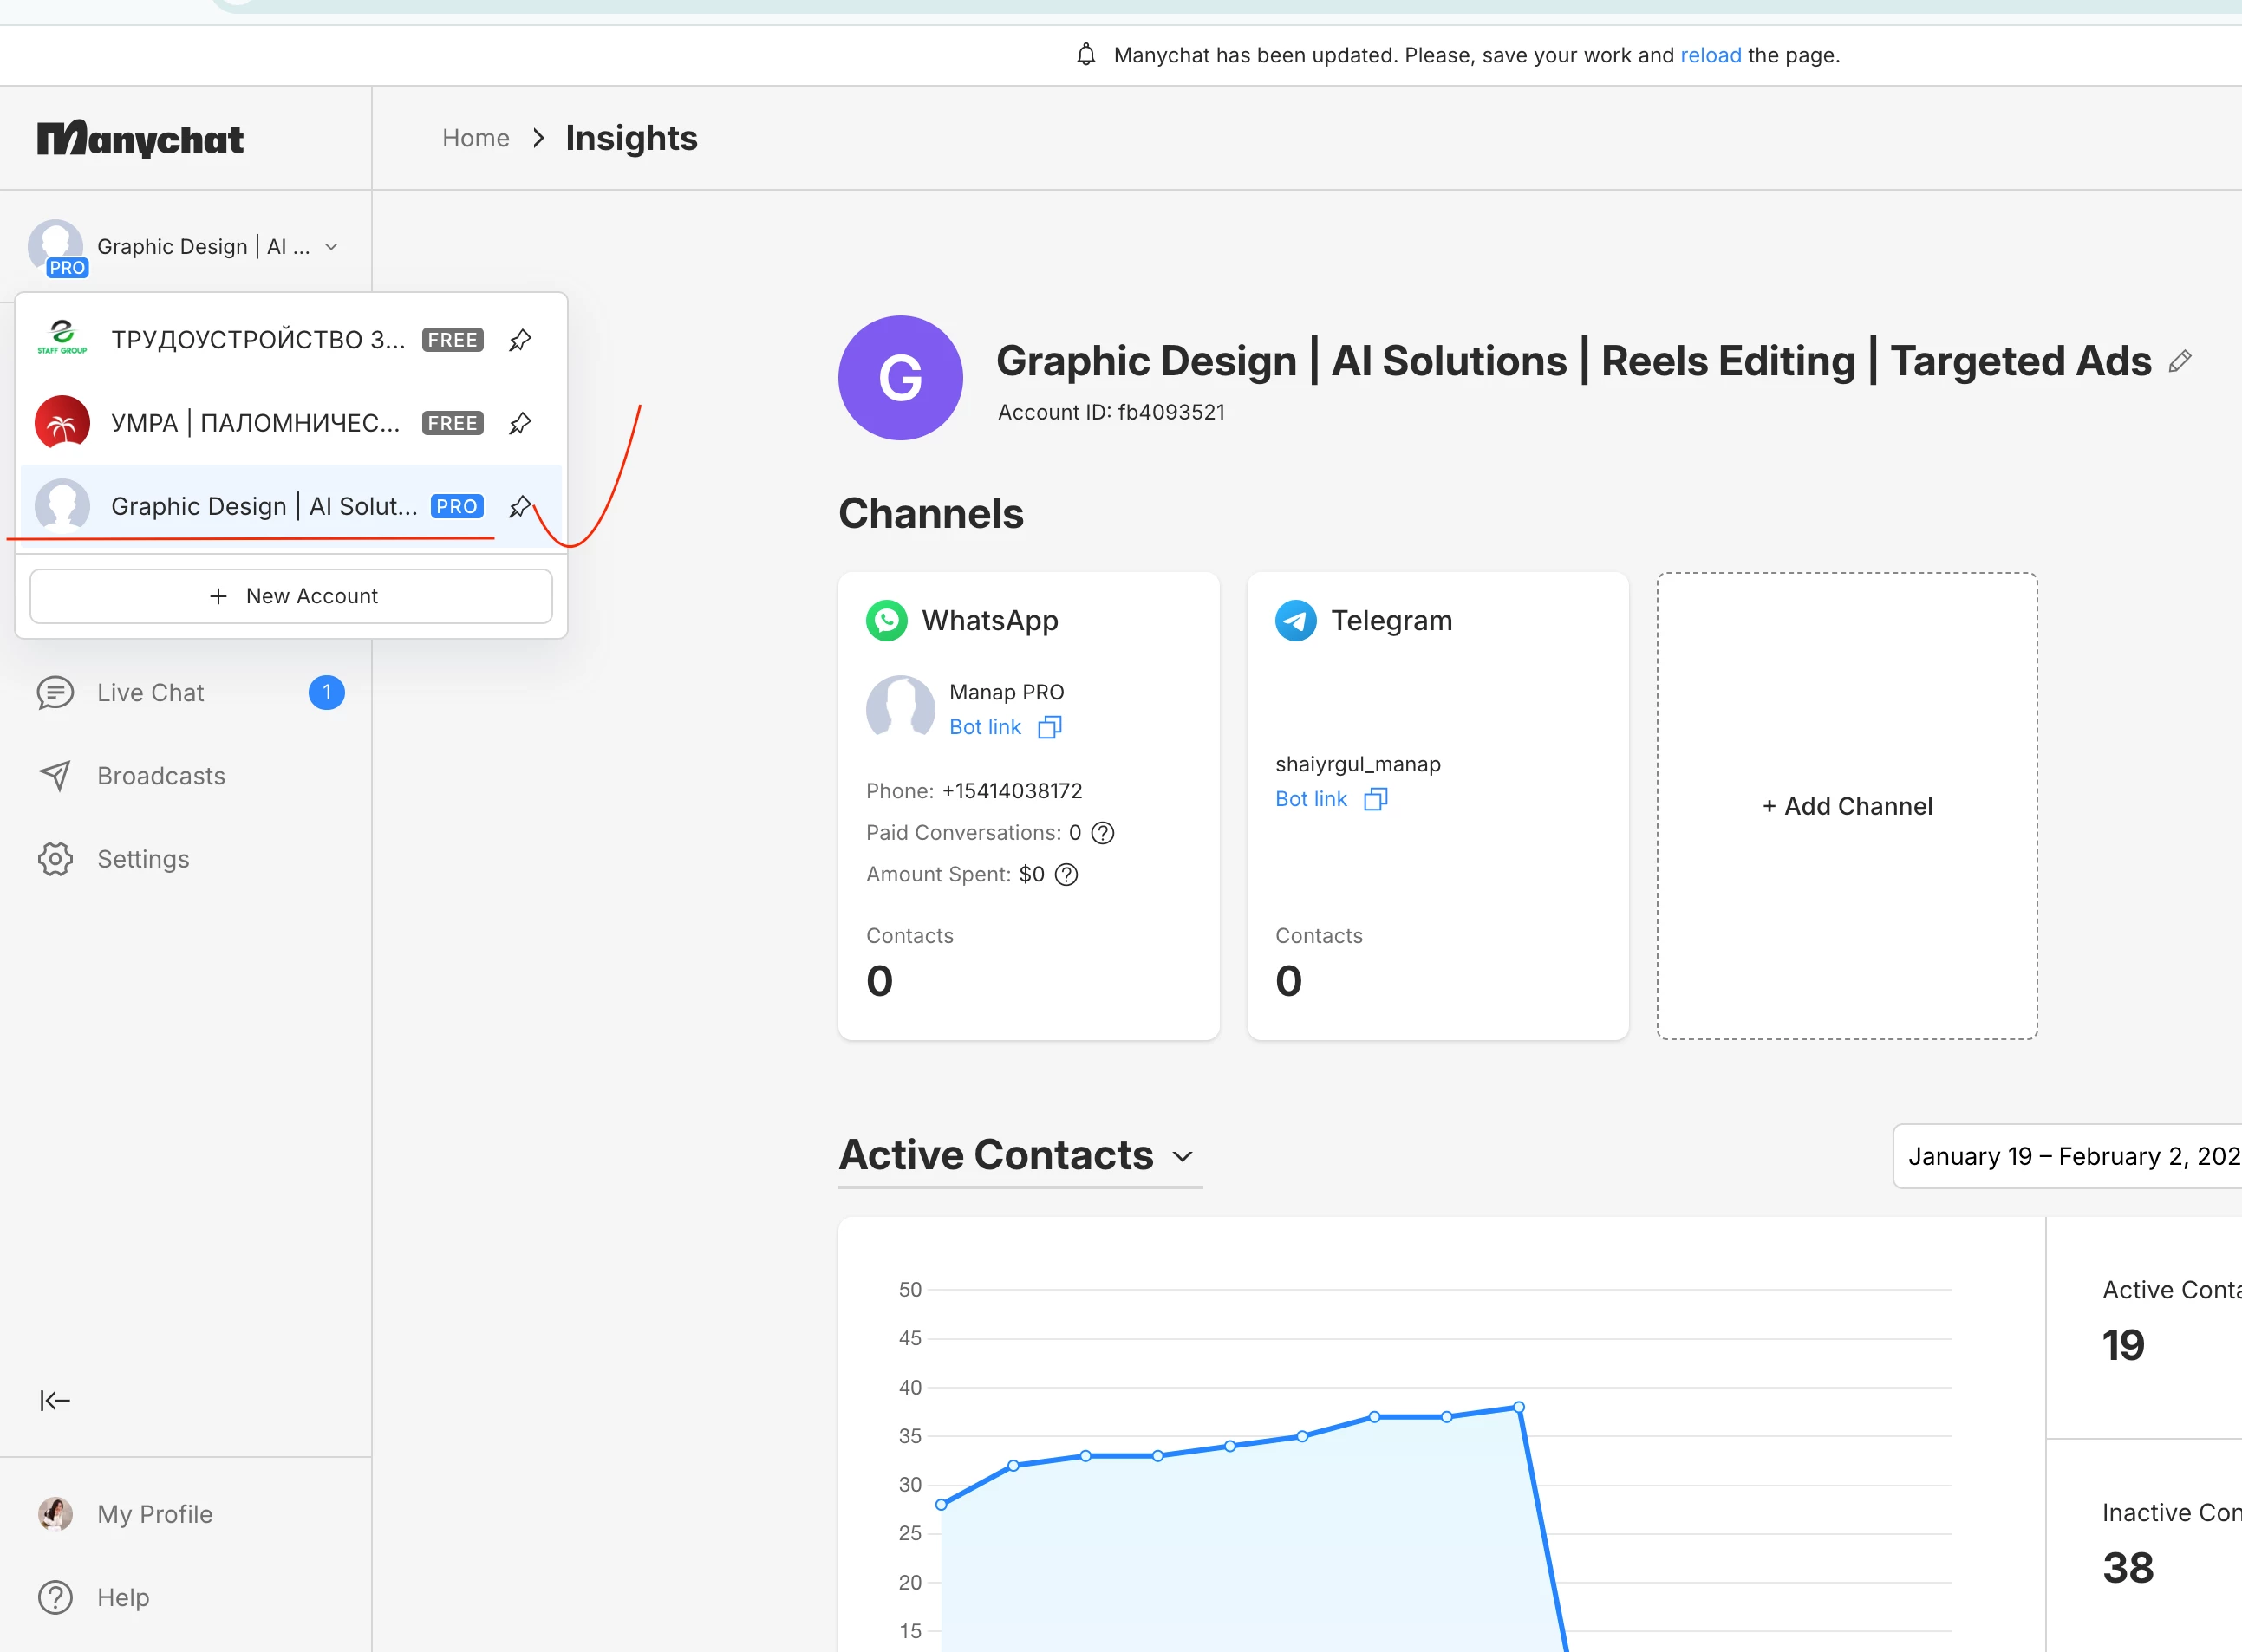Screen dimensions: 2242x1652
Task: Click Amount Spent help question mark
Action: click(x=1066, y=875)
